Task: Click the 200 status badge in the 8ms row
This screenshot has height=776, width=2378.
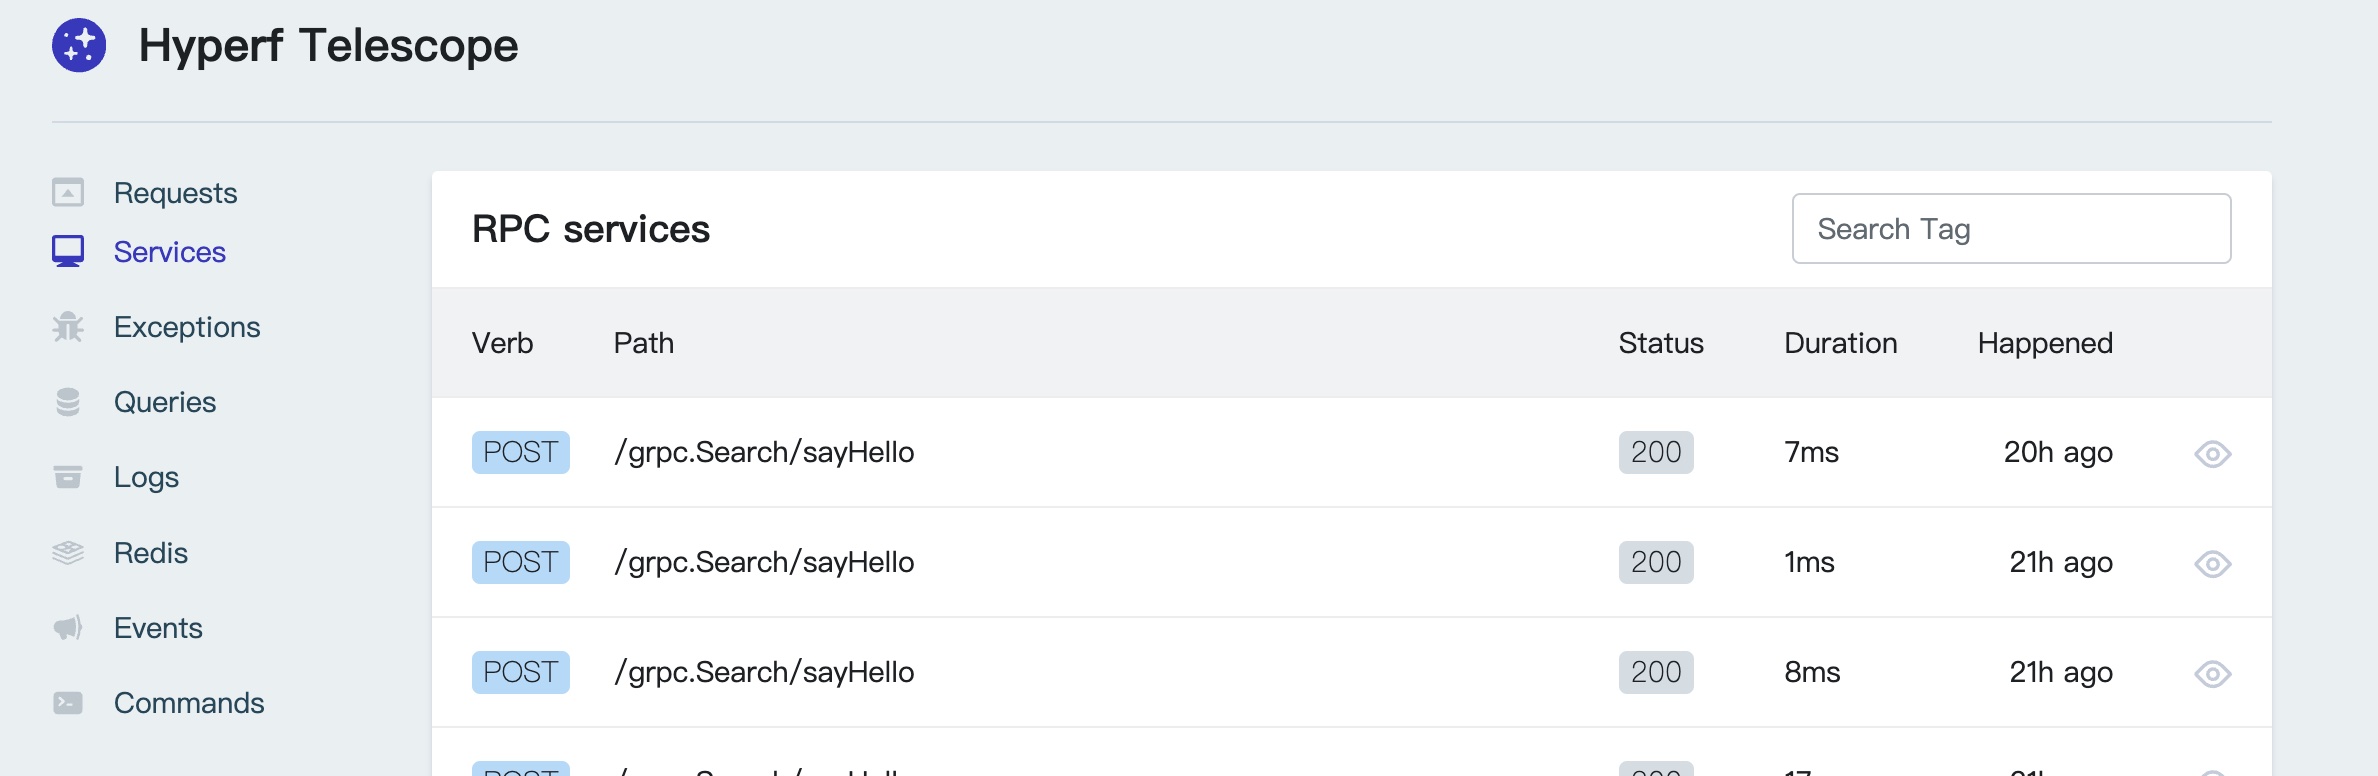Action: pyautogui.click(x=1656, y=672)
